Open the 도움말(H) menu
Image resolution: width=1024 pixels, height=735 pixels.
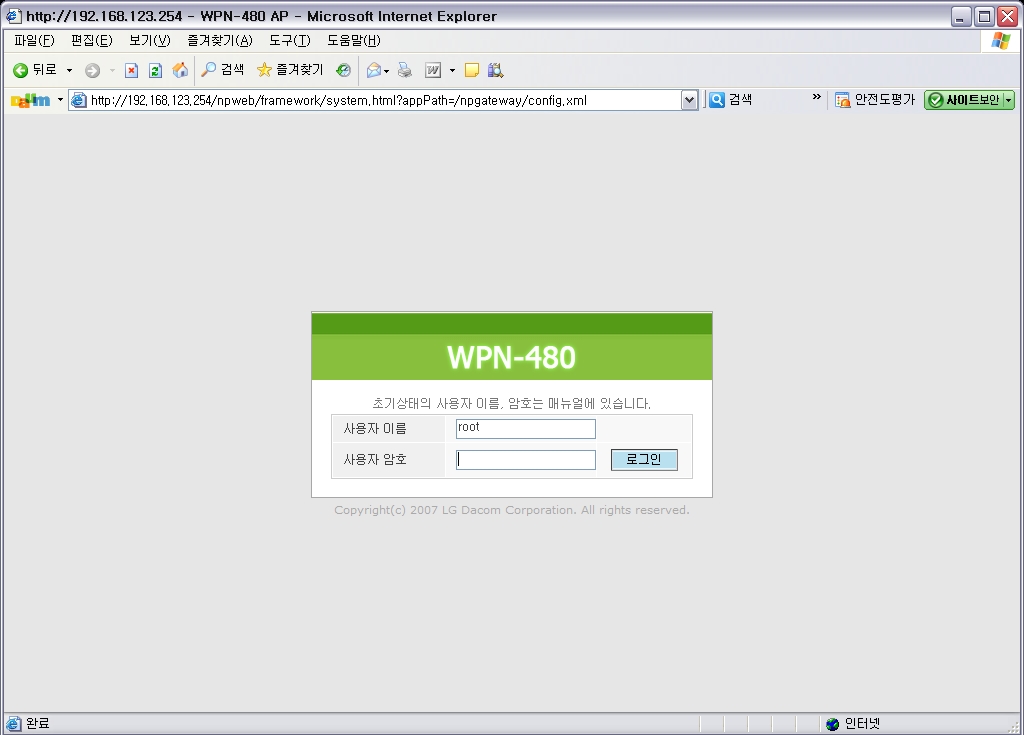click(353, 41)
